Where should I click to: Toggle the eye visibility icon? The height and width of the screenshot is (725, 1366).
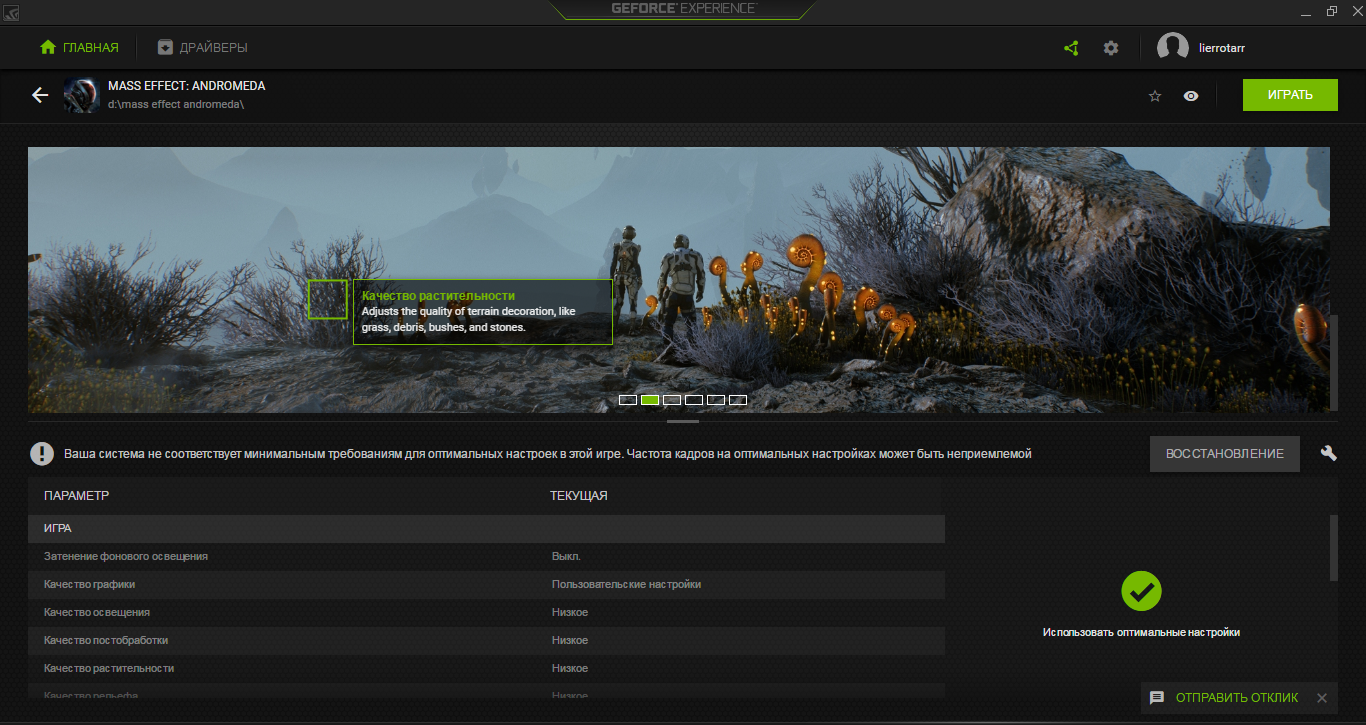(x=1191, y=96)
